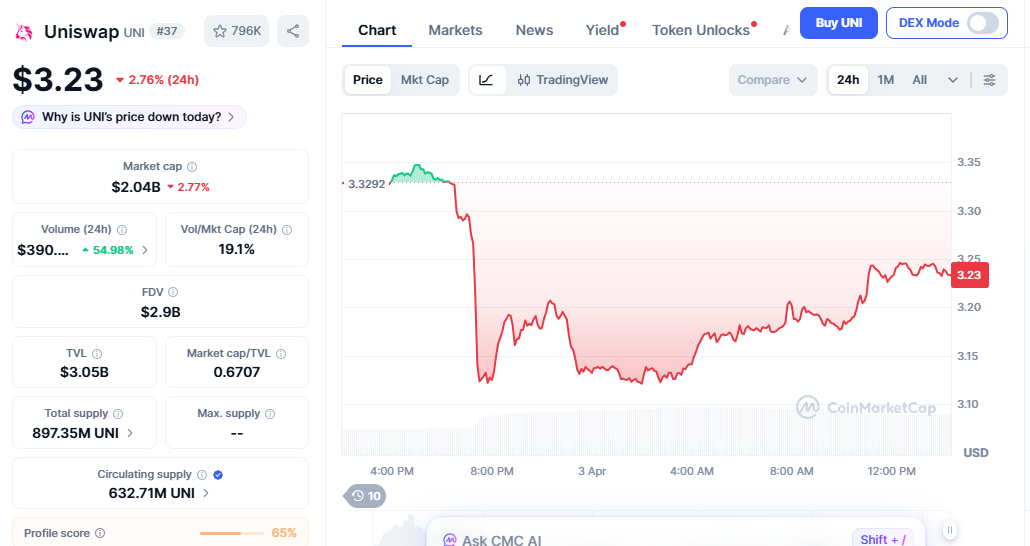Select Mkt Cap chart mode
Image resolution: width=1030 pixels, height=546 pixels.
(425, 80)
